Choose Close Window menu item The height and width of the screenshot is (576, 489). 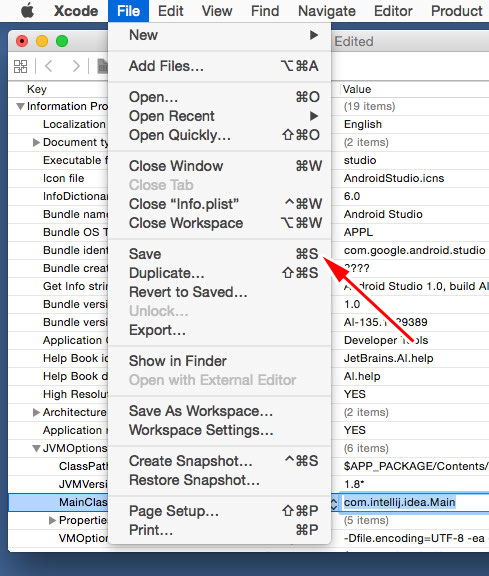coord(220,166)
